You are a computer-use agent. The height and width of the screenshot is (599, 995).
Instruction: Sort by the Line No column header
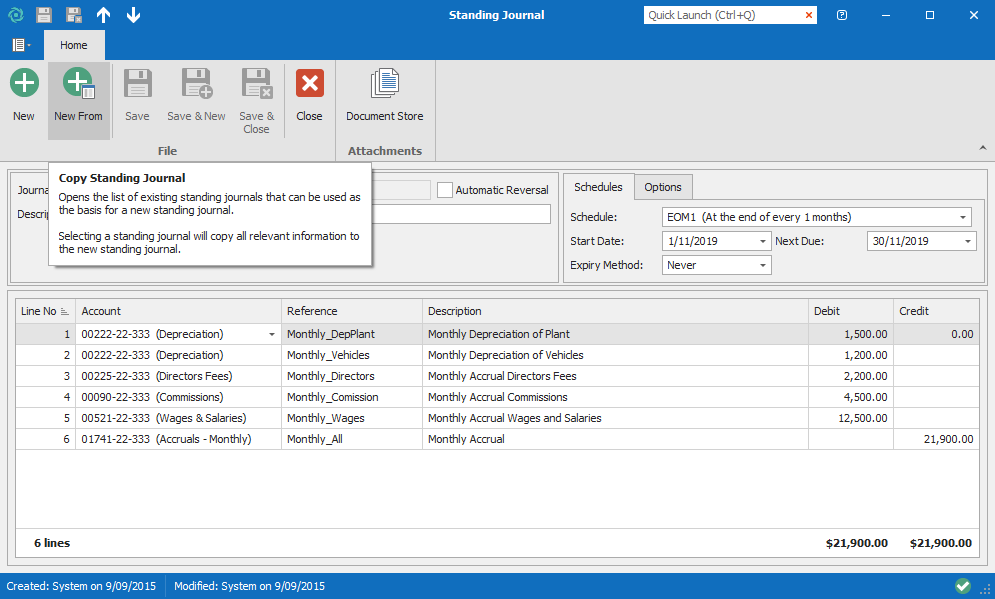[x=44, y=311]
